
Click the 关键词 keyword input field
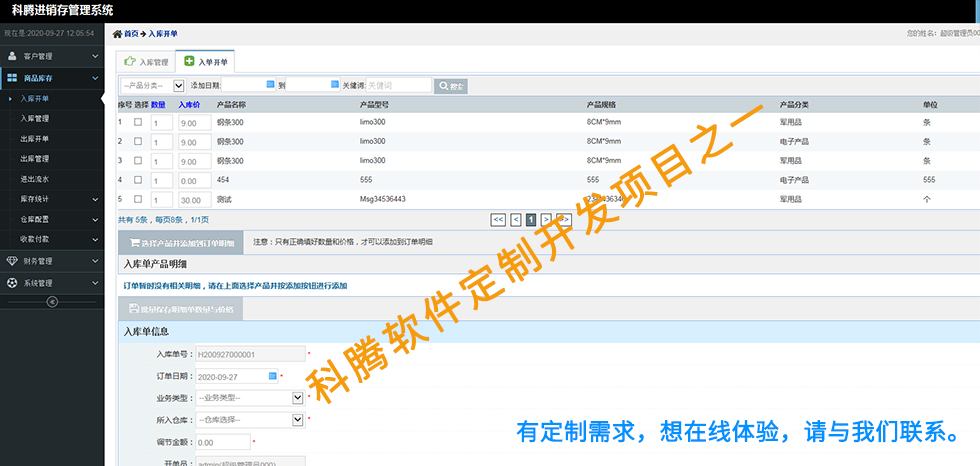coord(398,86)
